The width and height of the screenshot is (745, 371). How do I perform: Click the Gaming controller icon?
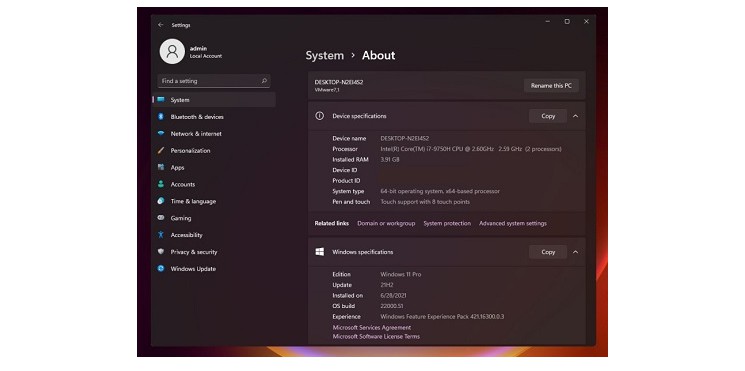(x=161, y=218)
